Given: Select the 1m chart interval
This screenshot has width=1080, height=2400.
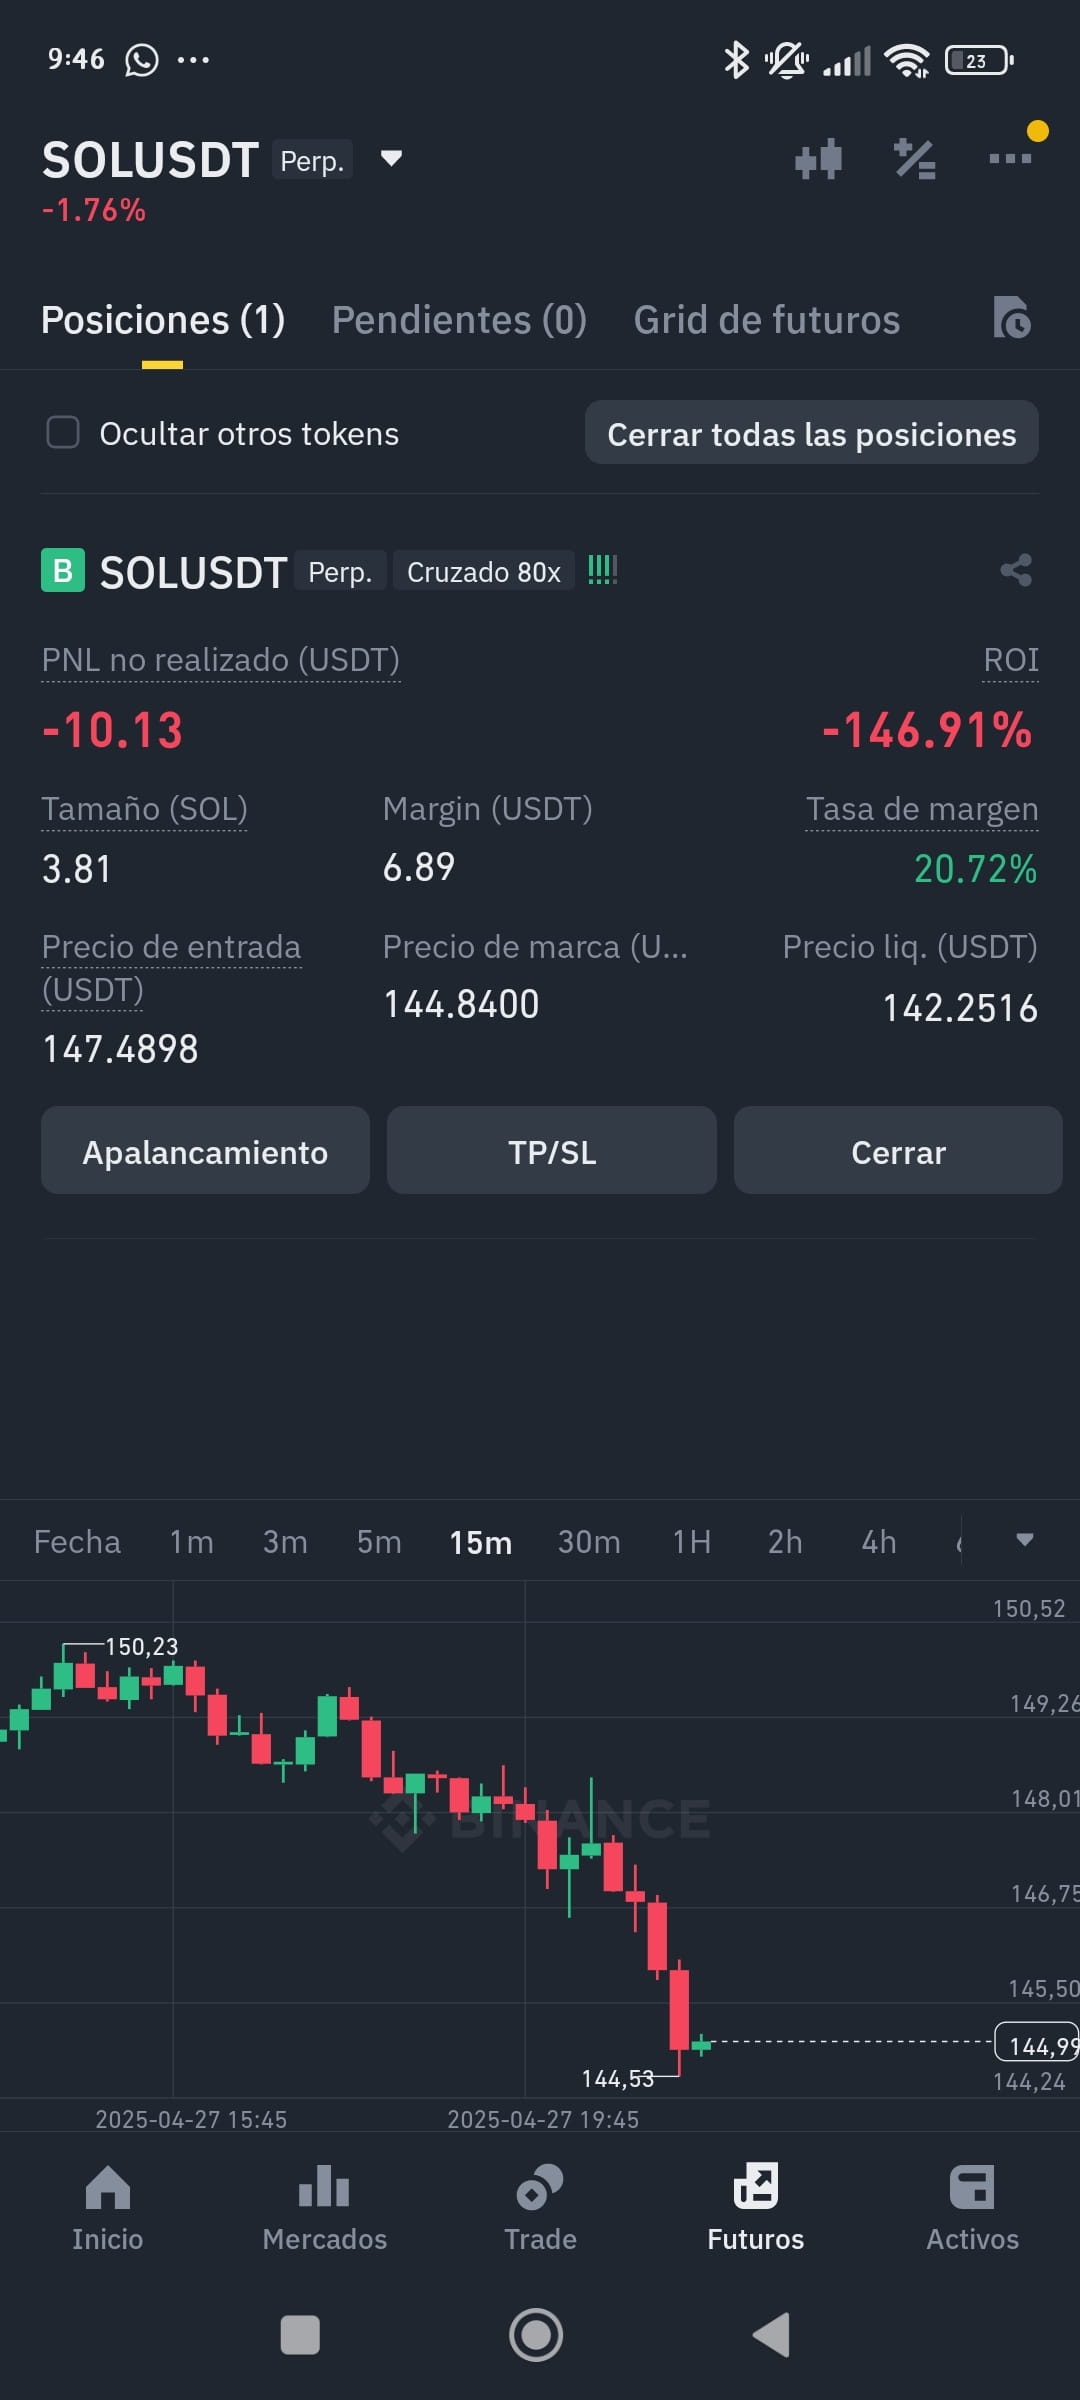Looking at the screenshot, I should point(191,1542).
